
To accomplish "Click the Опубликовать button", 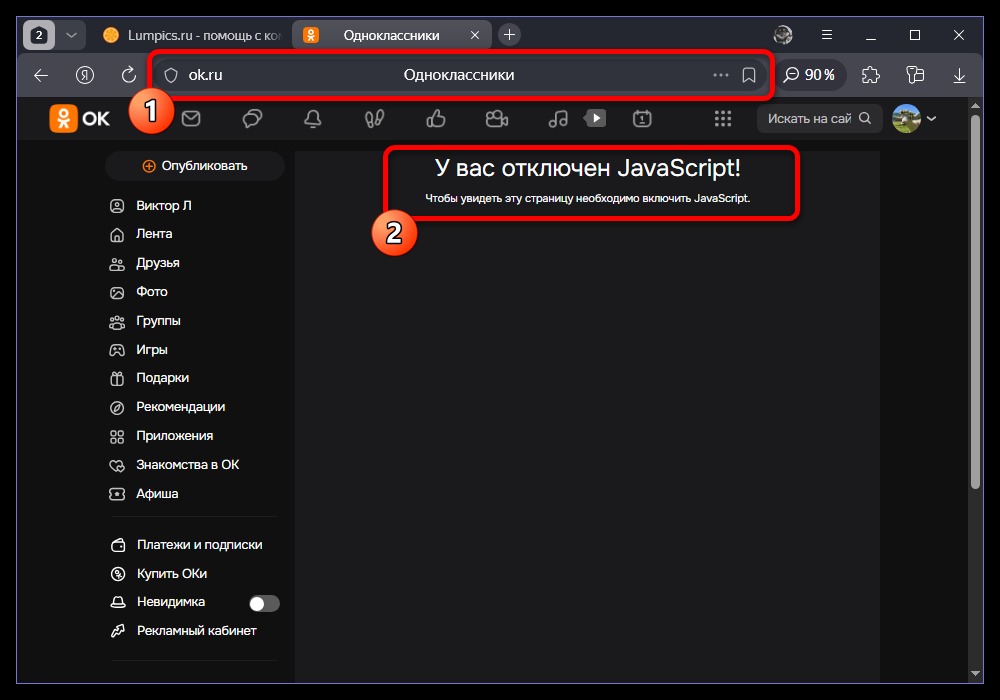I will coord(195,166).
